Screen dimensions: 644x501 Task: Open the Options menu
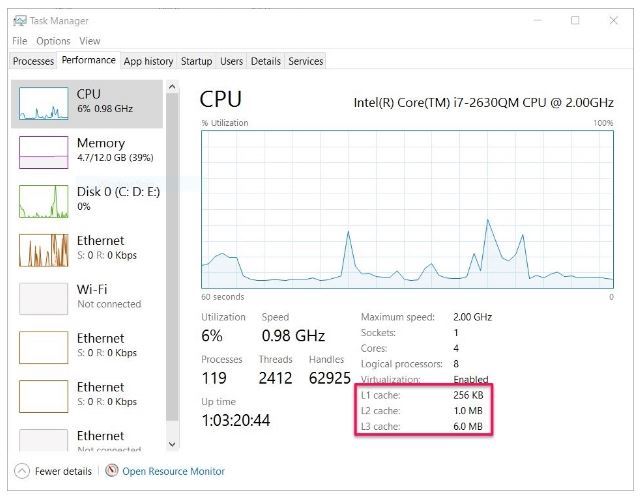pyautogui.click(x=53, y=41)
